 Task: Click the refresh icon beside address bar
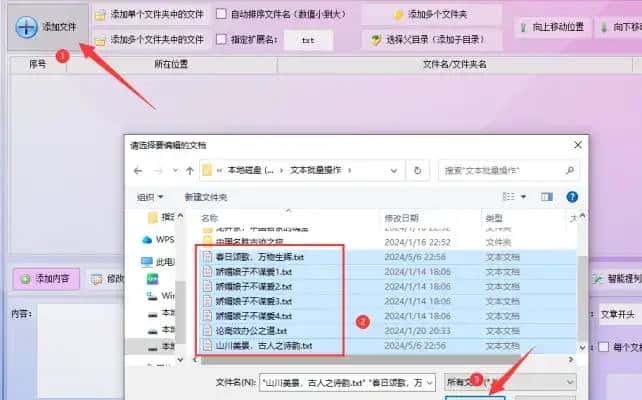coord(417,171)
